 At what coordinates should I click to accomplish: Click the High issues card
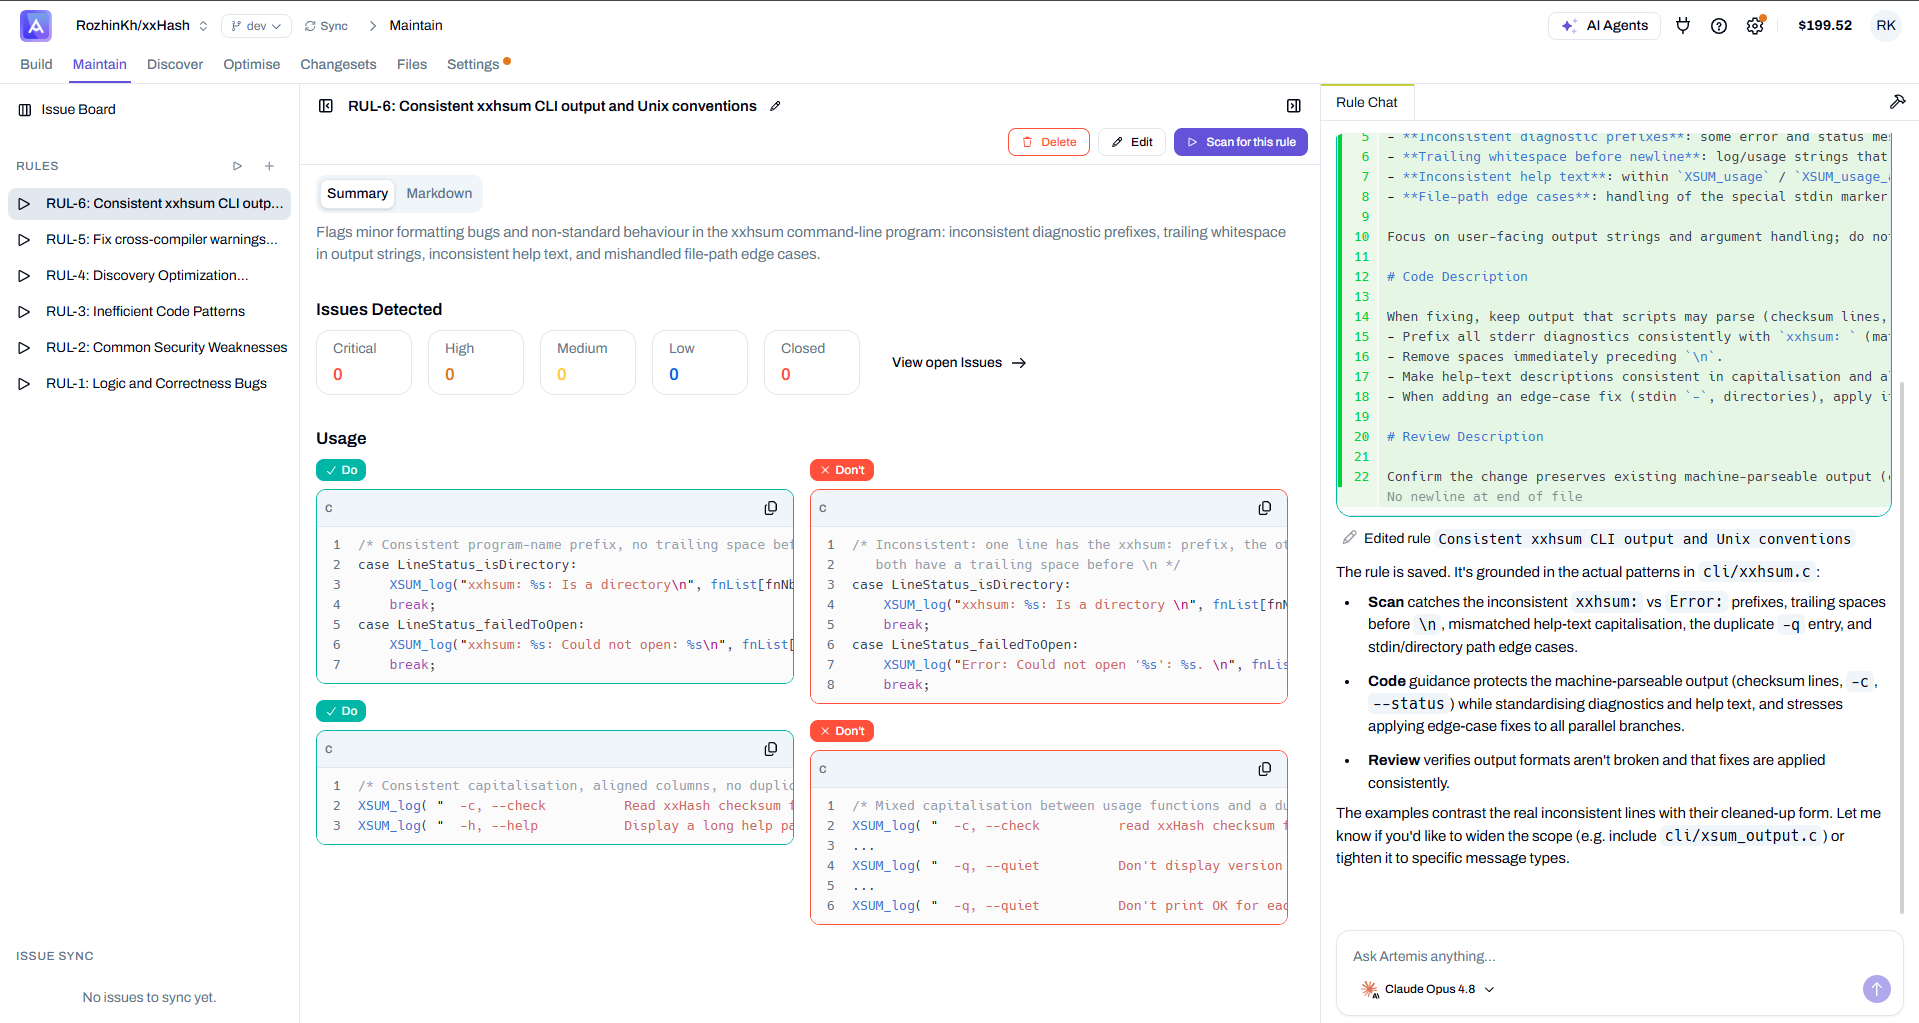tap(476, 362)
